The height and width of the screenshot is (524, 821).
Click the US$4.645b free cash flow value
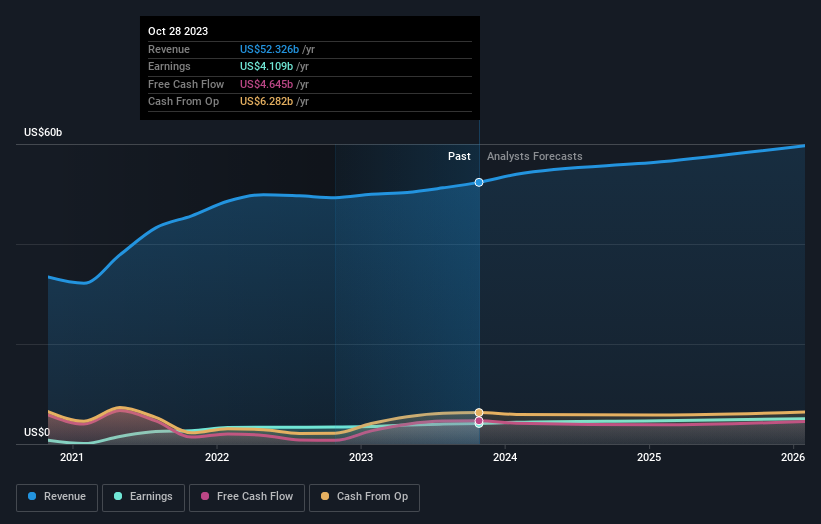267,84
